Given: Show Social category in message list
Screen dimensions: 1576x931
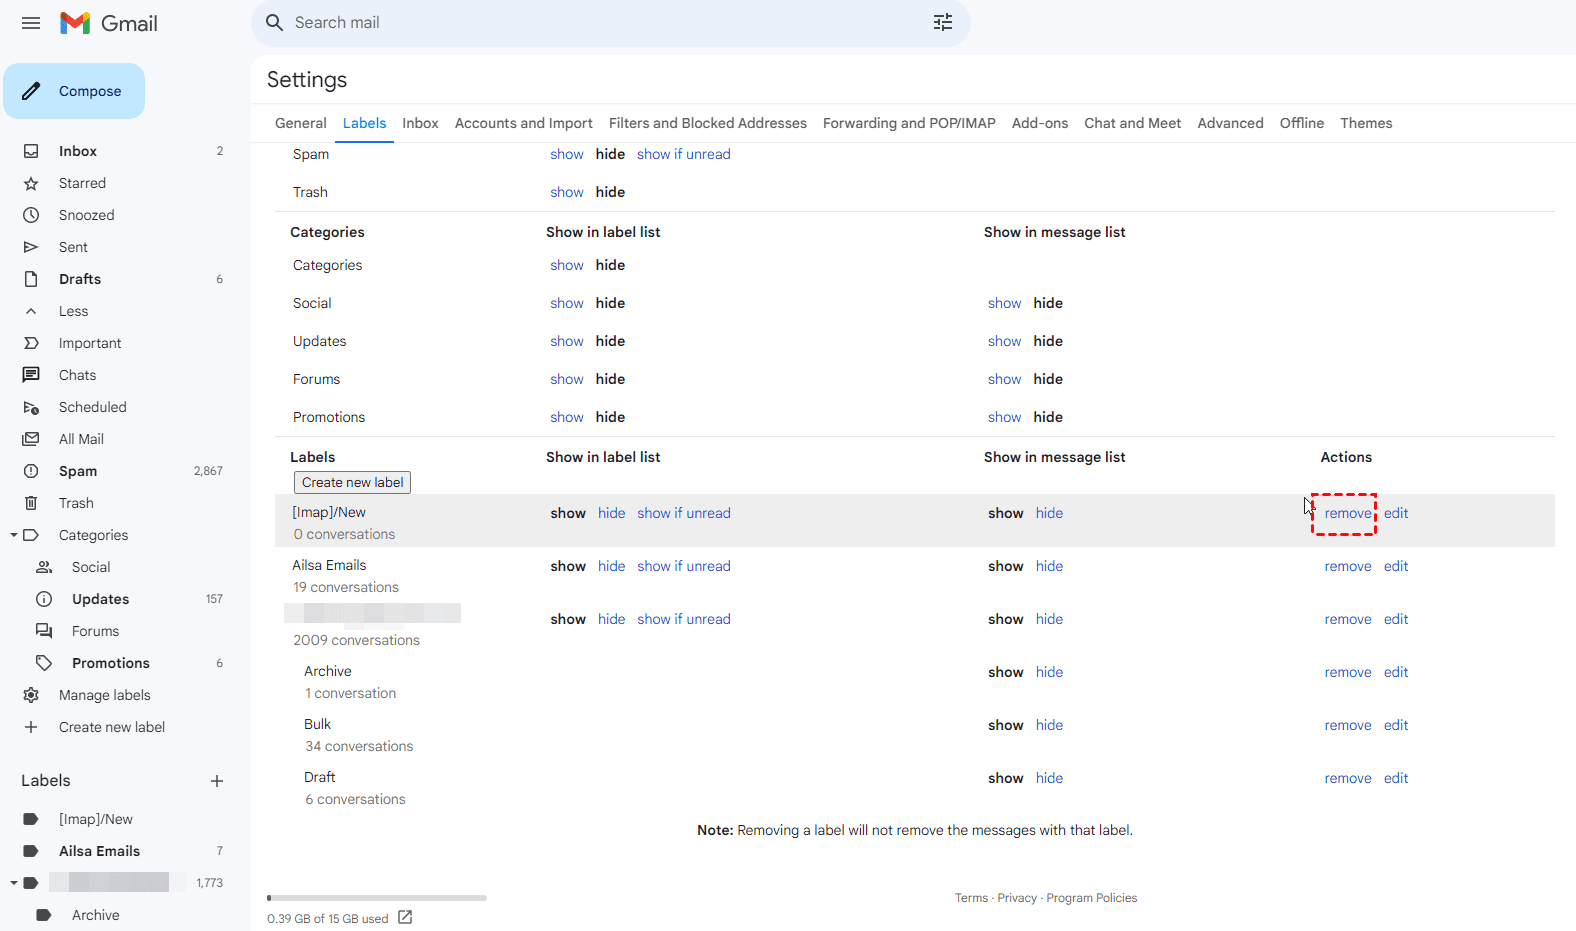Looking at the screenshot, I should (1004, 303).
